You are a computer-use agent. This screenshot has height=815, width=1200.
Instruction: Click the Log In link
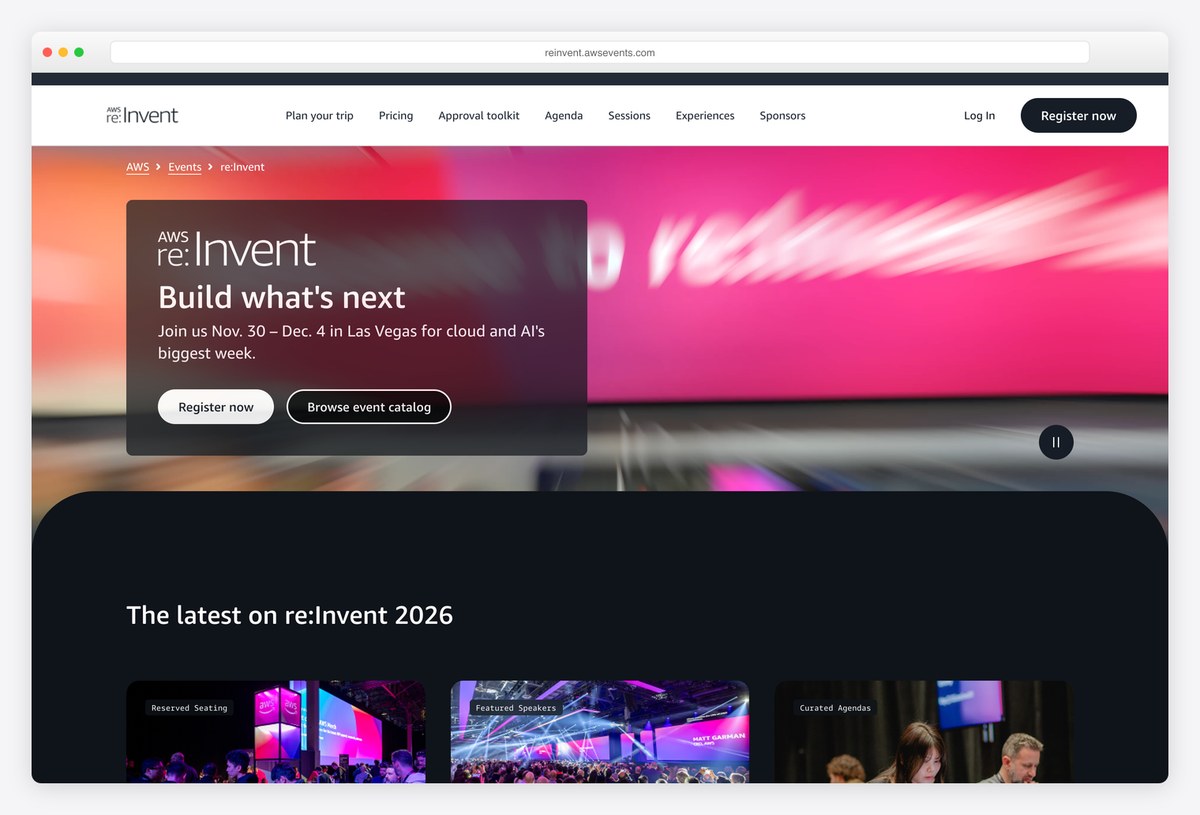click(979, 116)
